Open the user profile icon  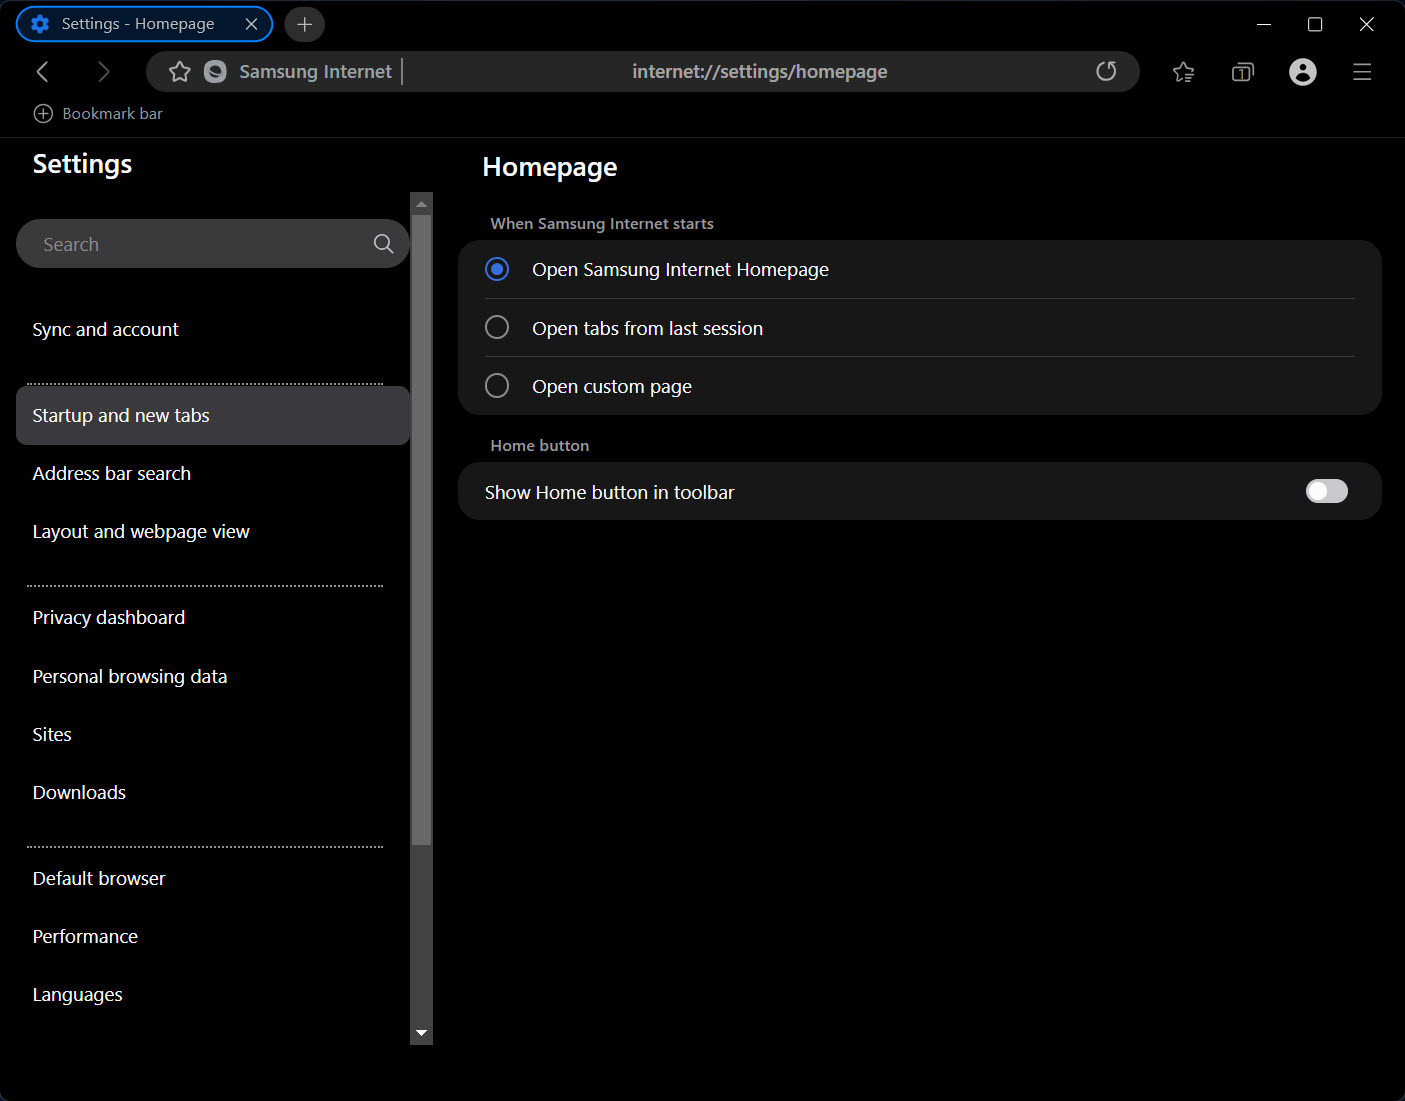point(1302,72)
